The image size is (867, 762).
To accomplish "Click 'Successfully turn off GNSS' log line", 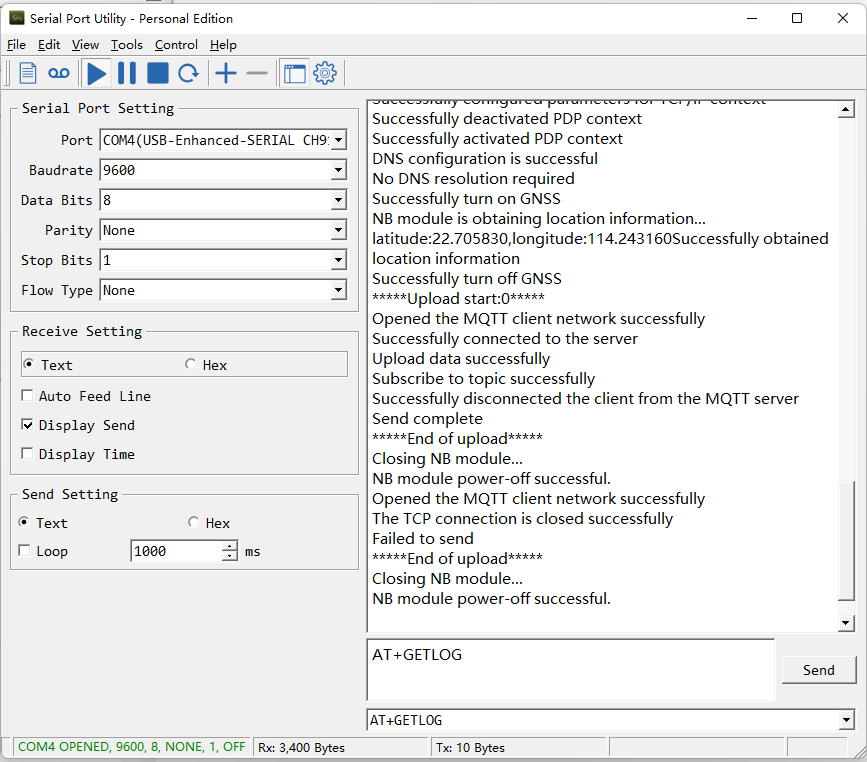I will point(467,279).
